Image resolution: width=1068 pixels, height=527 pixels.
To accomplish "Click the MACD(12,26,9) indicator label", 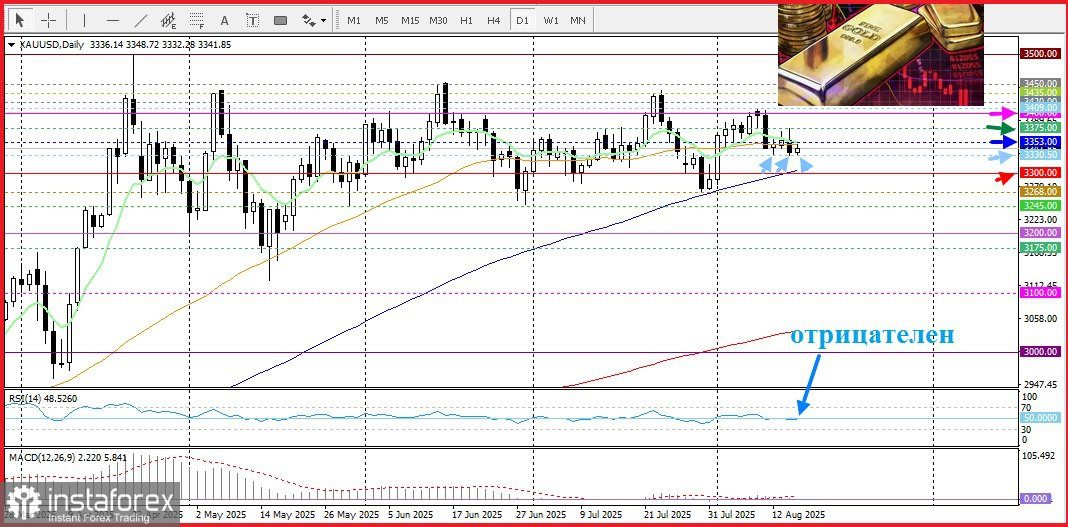I will click(x=67, y=458).
